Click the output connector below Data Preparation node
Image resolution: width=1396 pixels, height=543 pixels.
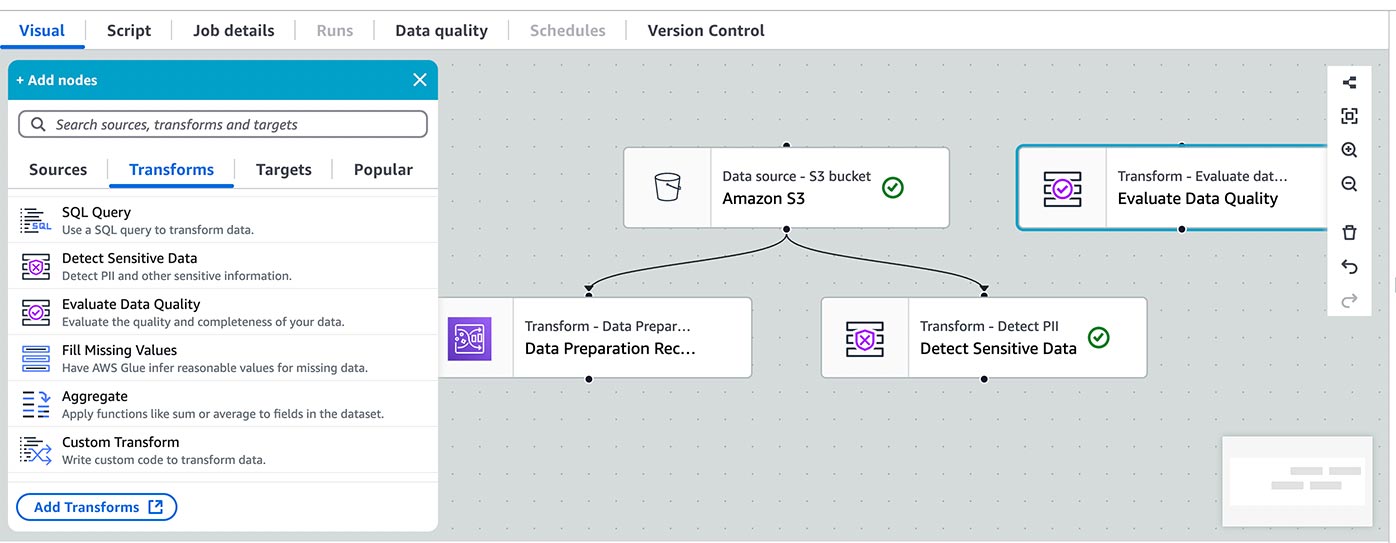pyautogui.click(x=589, y=379)
